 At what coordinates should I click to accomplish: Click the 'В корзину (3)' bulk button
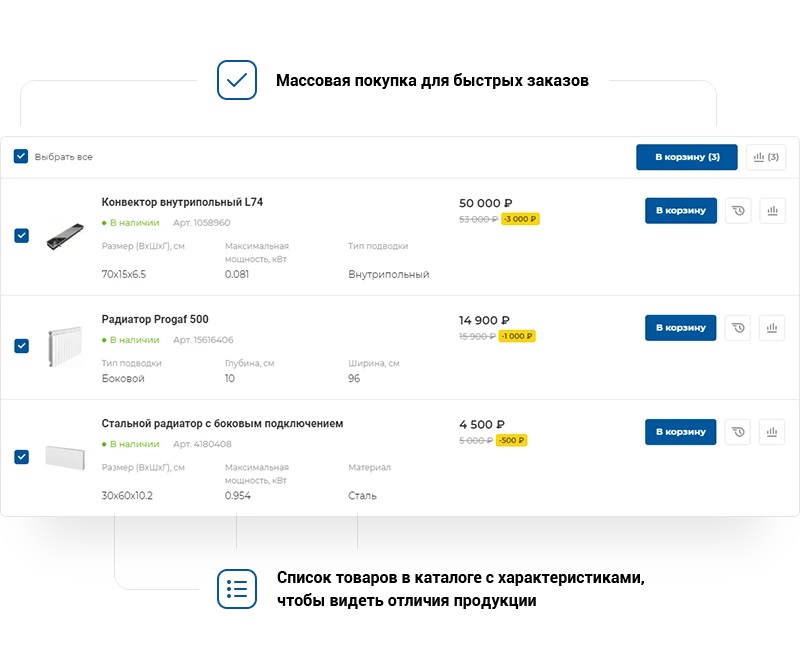click(686, 157)
